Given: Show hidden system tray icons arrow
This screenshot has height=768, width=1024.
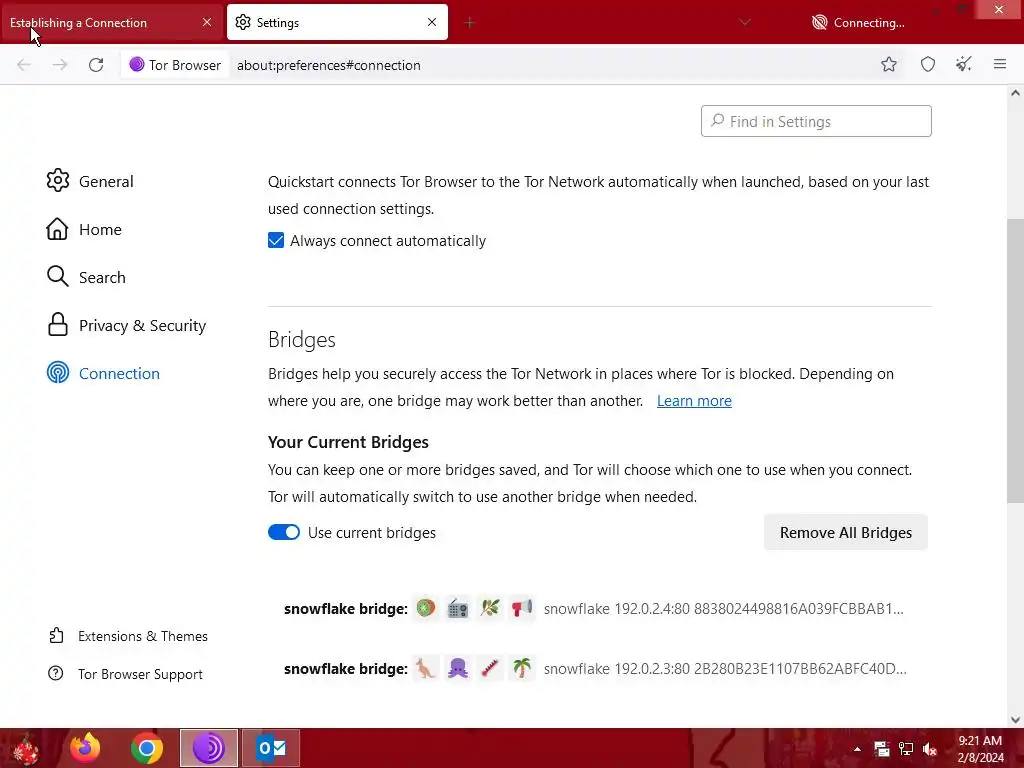Looking at the screenshot, I should click(x=857, y=749).
